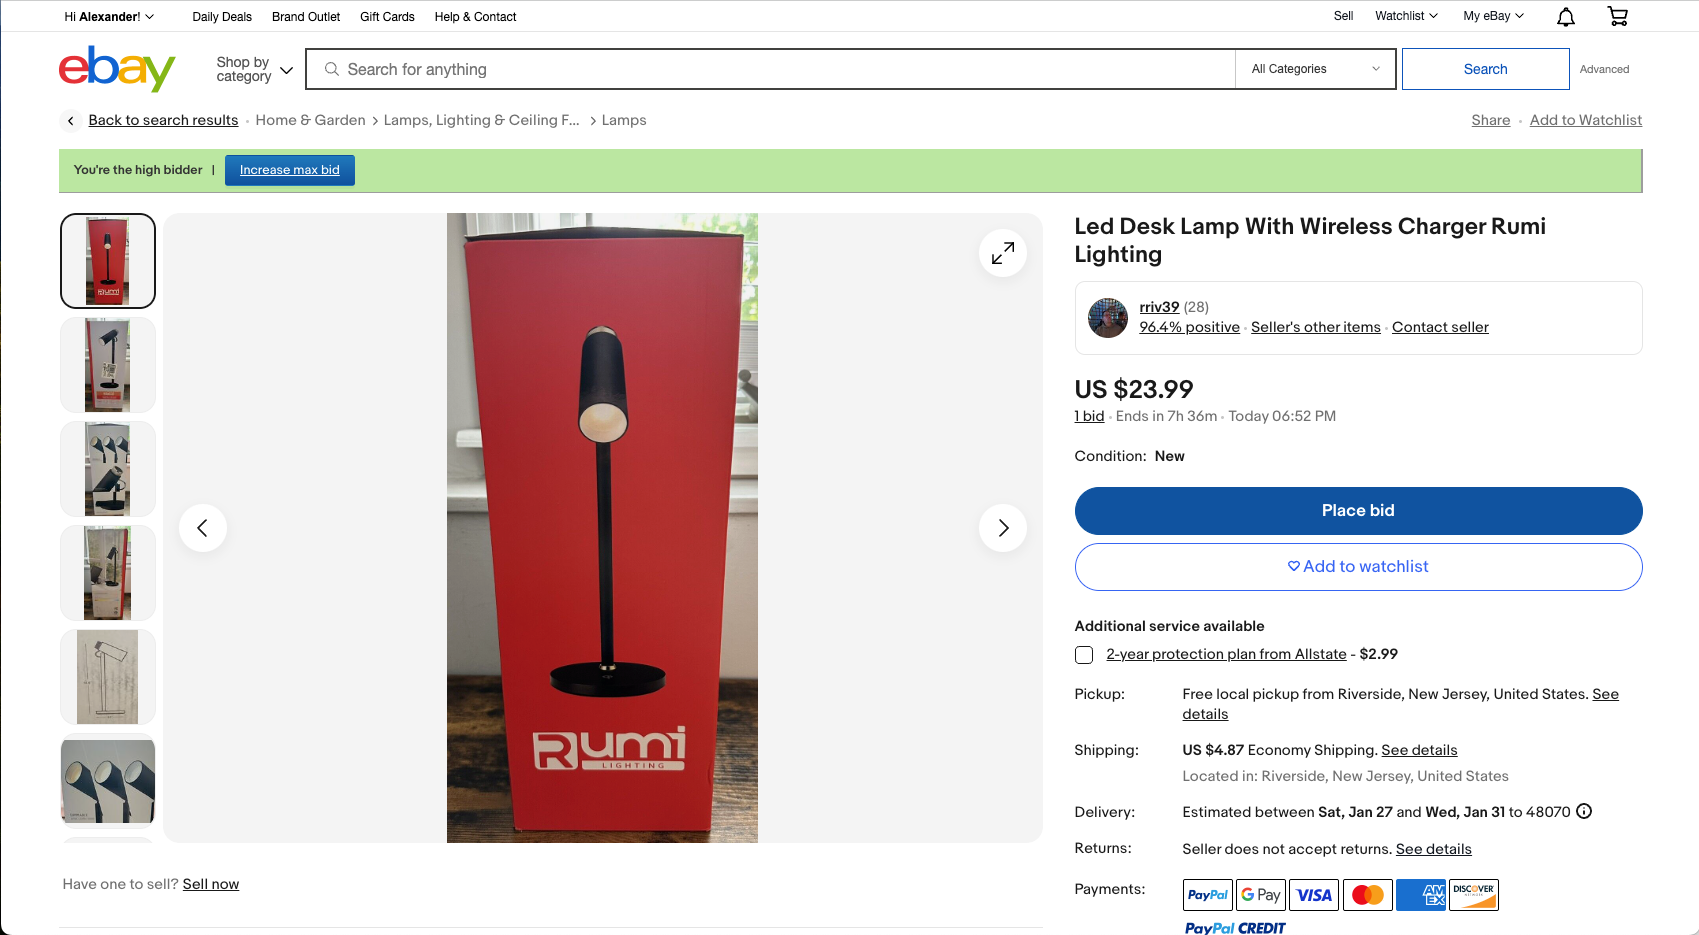Viewport: 1699px width, 935px height.
Task: Open seller rriv39 avatar
Action: pyautogui.click(x=1107, y=318)
